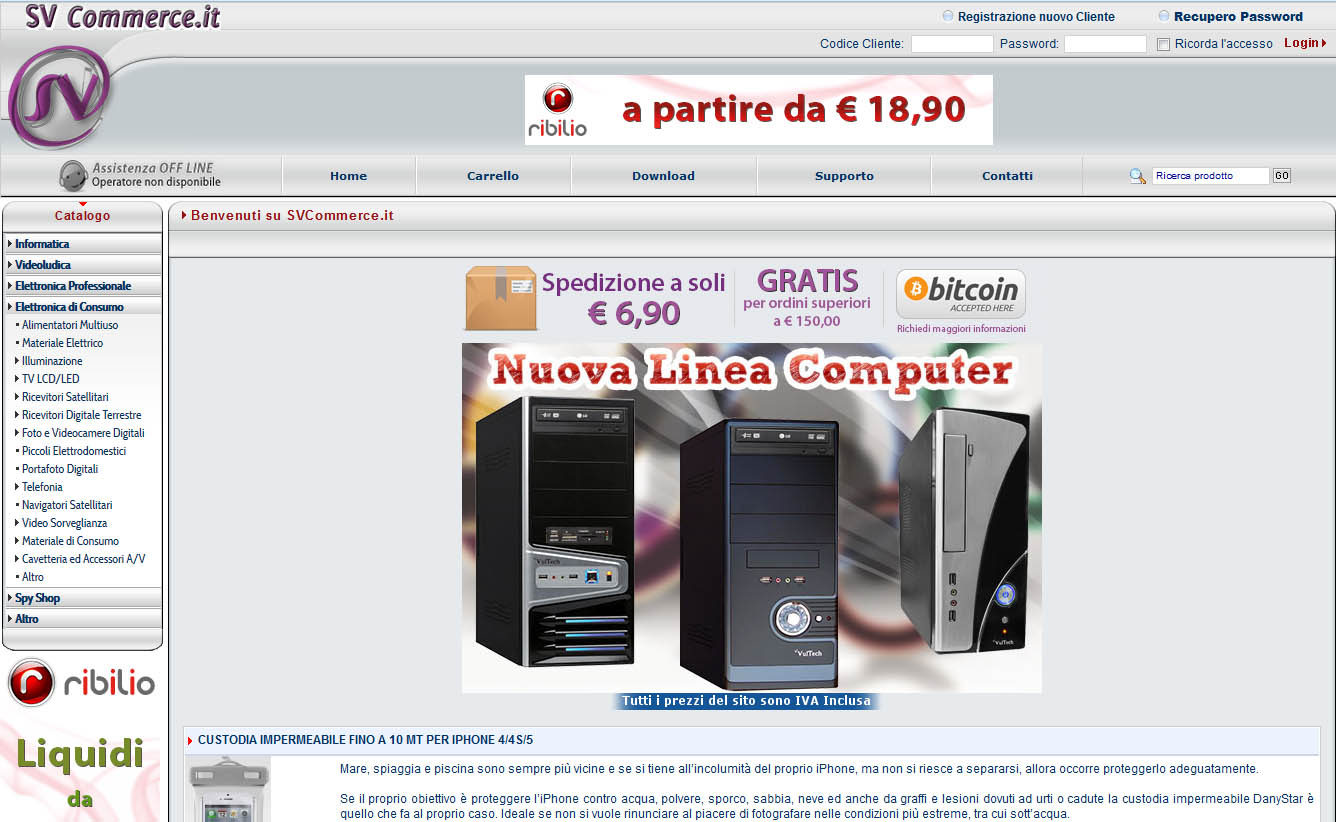Open the Home menu item
Viewport: 1336px width, 822px height.
pos(349,176)
